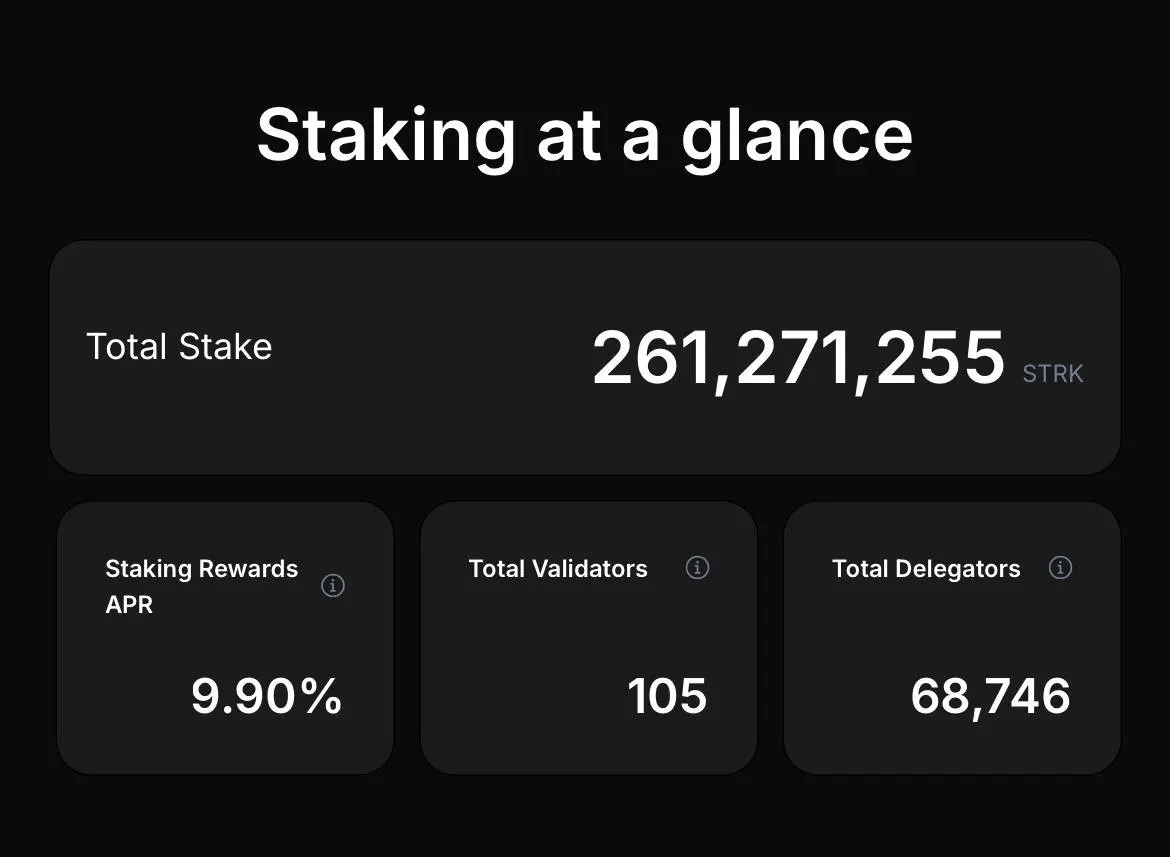The width and height of the screenshot is (1170, 857).
Task: Select the Total Delegators card
Action: tap(951, 637)
